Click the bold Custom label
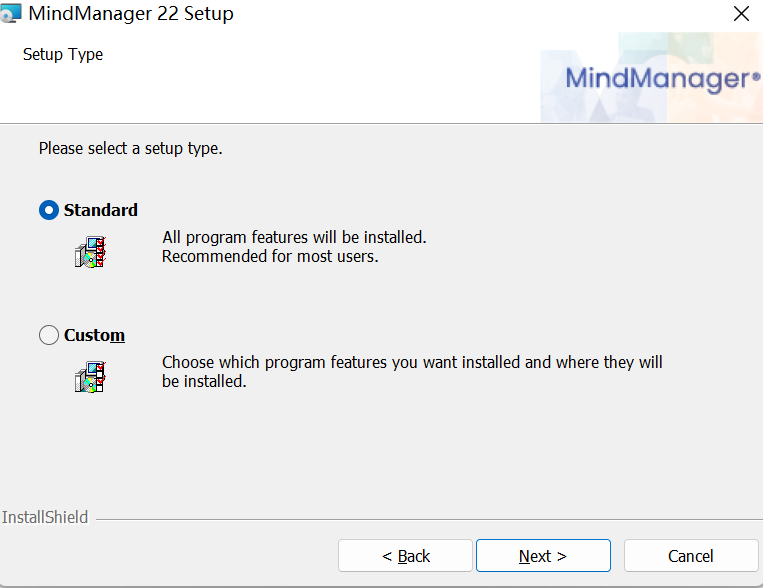Screen dimensions: 763x588 click(94, 336)
